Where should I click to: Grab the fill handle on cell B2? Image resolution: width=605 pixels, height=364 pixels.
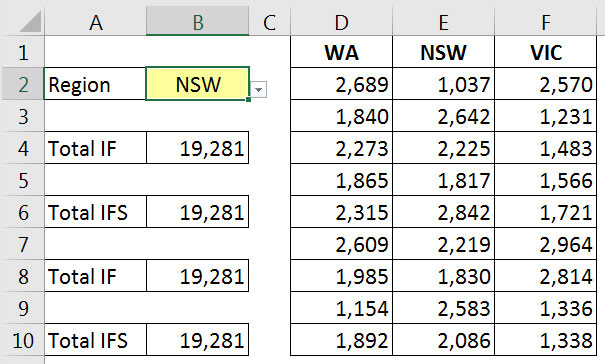(x=248, y=100)
